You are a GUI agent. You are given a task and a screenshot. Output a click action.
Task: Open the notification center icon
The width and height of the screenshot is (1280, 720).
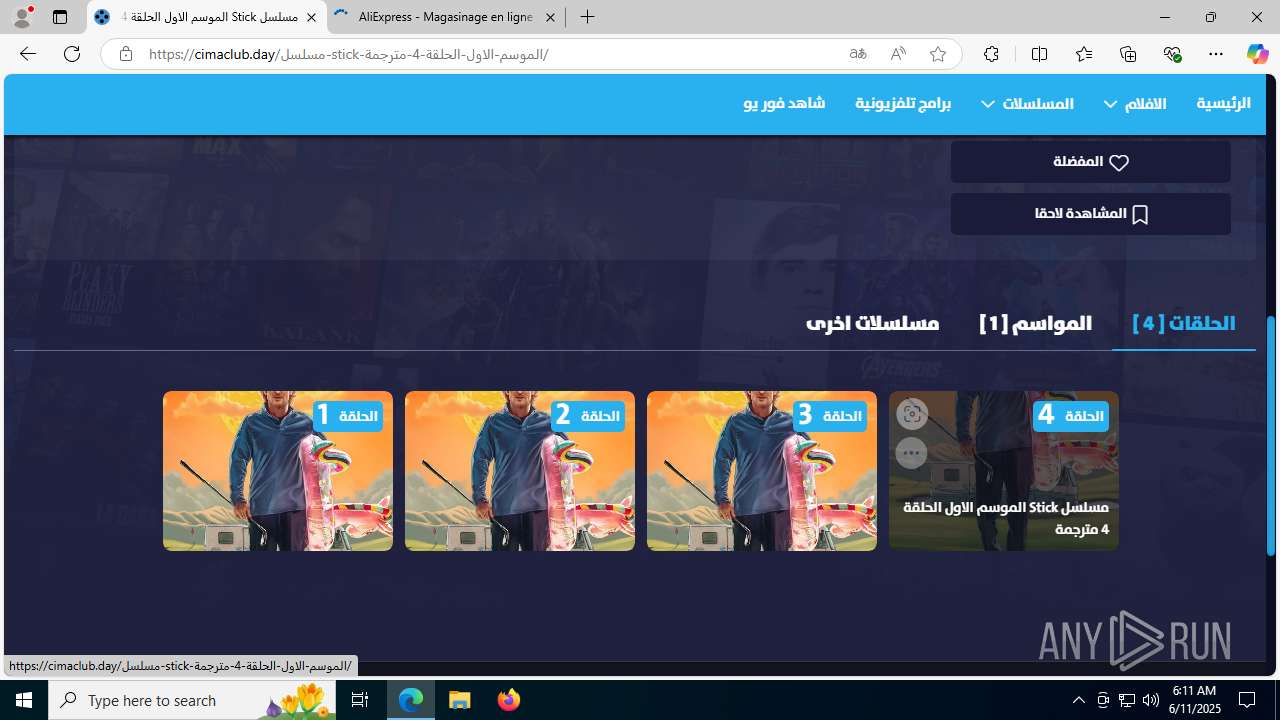pyautogui.click(x=1247, y=700)
